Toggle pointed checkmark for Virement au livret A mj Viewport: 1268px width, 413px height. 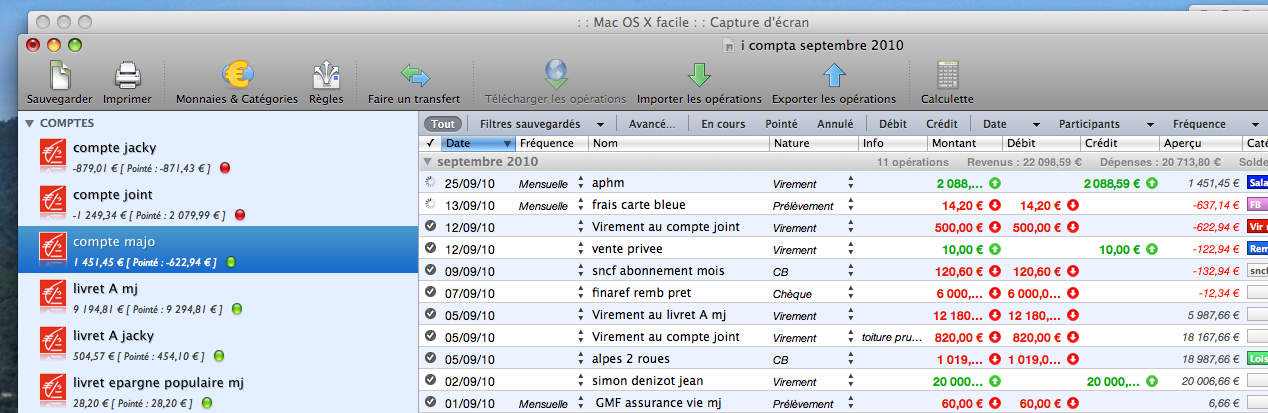(430, 314)
